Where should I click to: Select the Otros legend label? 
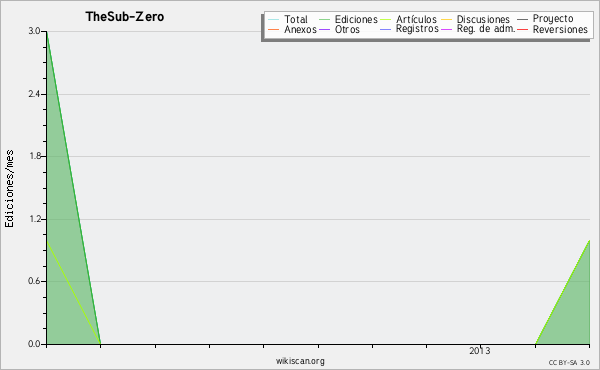(x=347, y=29)
